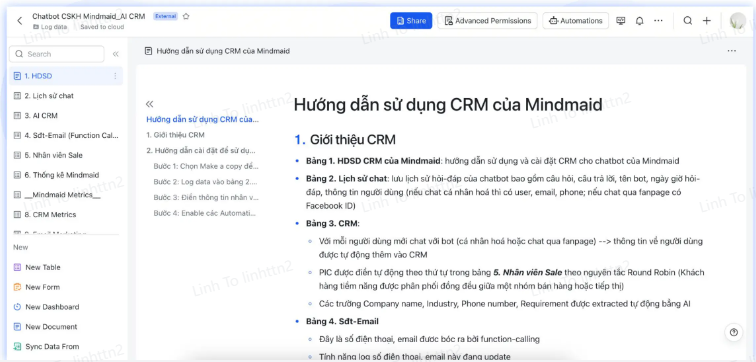This screenshot has height=362, width=756.
Task: Jump to outline item 1. Giới thiệu CRM
Action: (176, 135)
